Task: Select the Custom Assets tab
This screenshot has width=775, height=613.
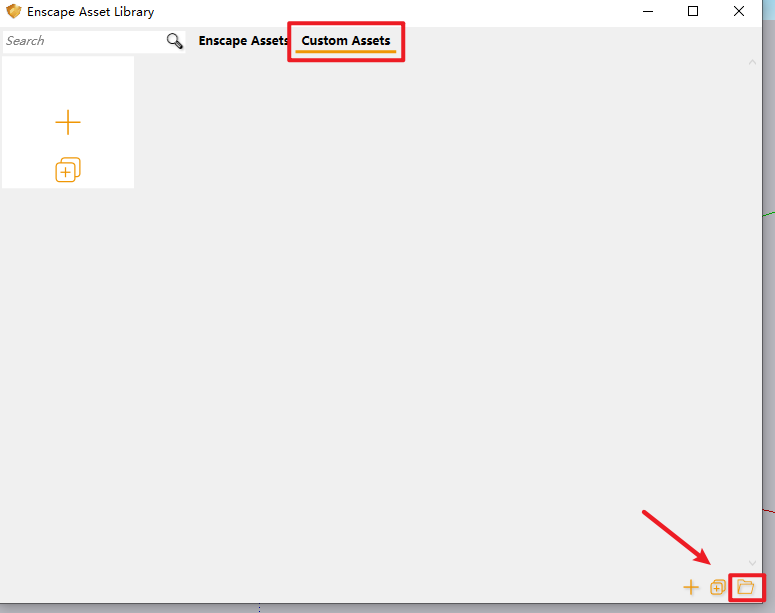Action: (346, 41)
